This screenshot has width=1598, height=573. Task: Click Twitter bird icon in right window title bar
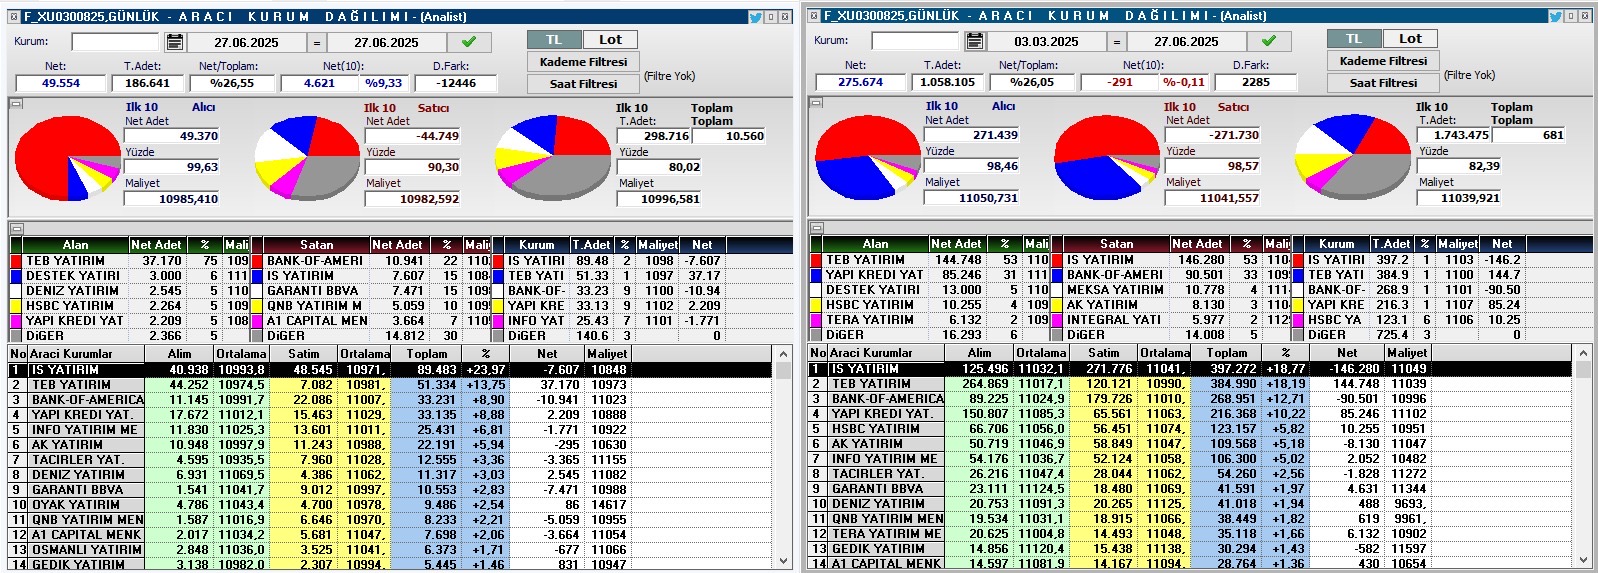pyautogui.click(x=1556, y=16)
